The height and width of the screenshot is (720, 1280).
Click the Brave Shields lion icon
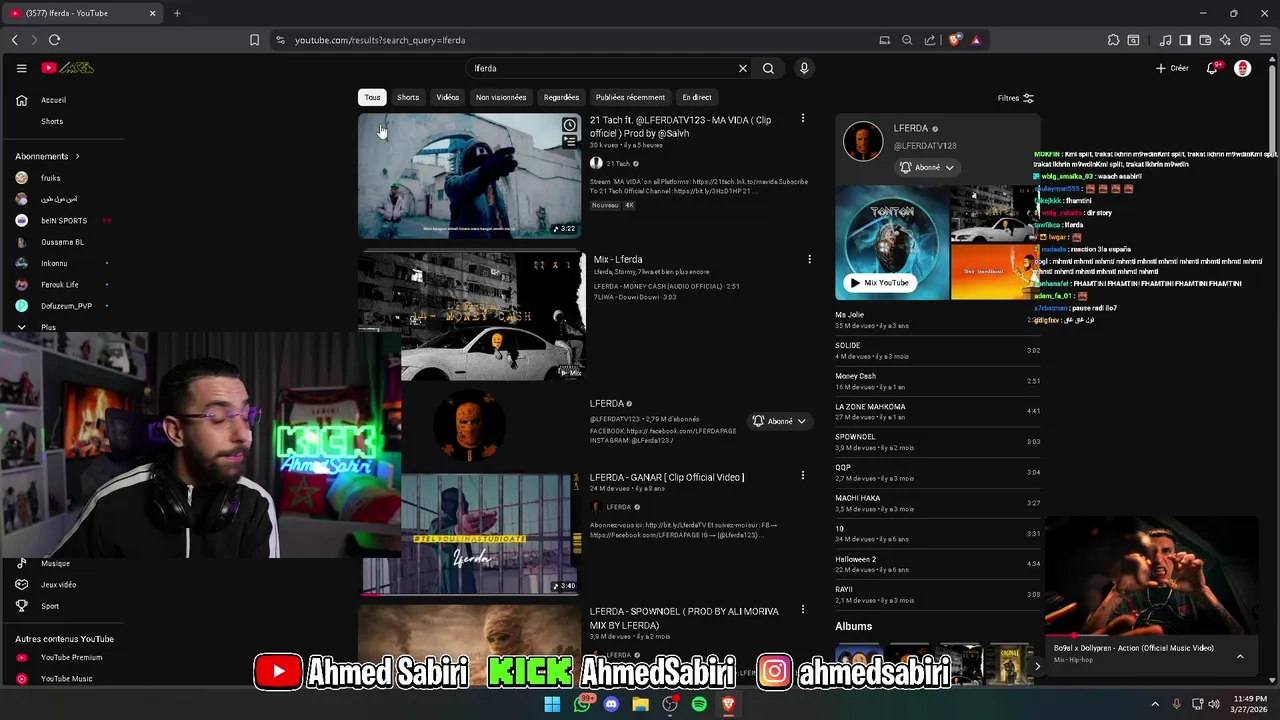click(x=955, y=40)
